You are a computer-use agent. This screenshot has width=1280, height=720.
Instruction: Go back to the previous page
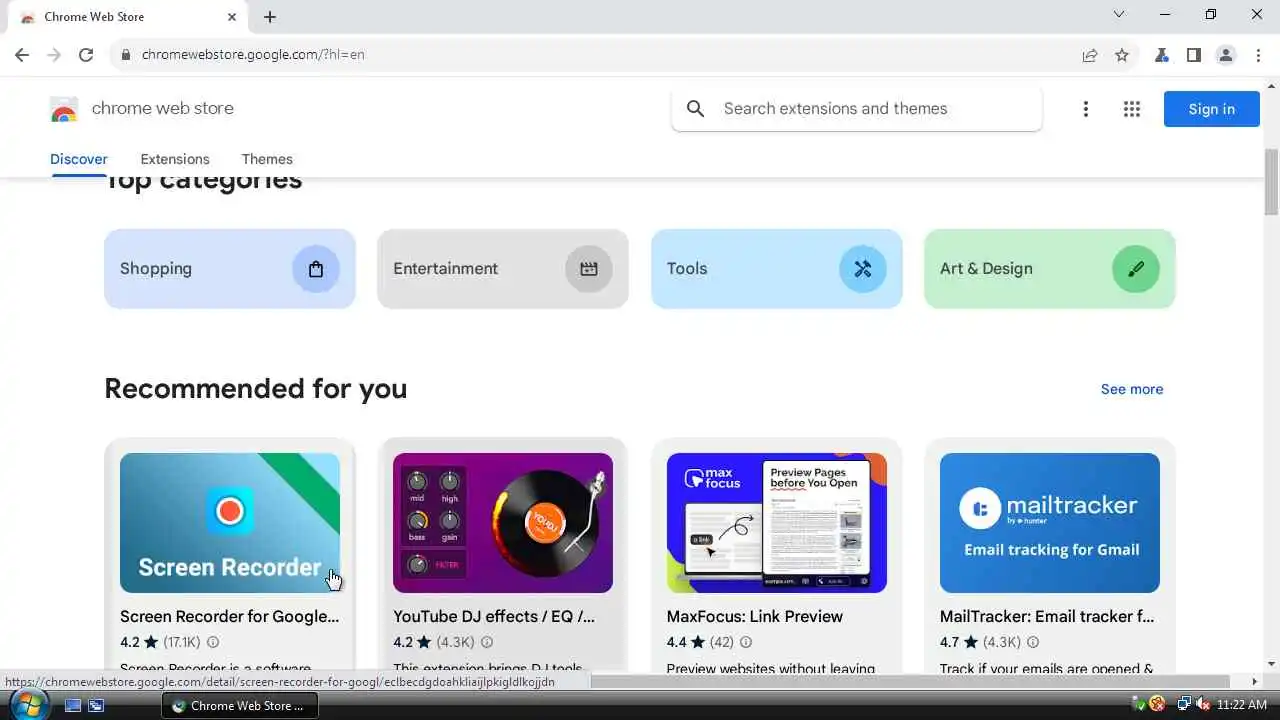(x=22, y=55)
